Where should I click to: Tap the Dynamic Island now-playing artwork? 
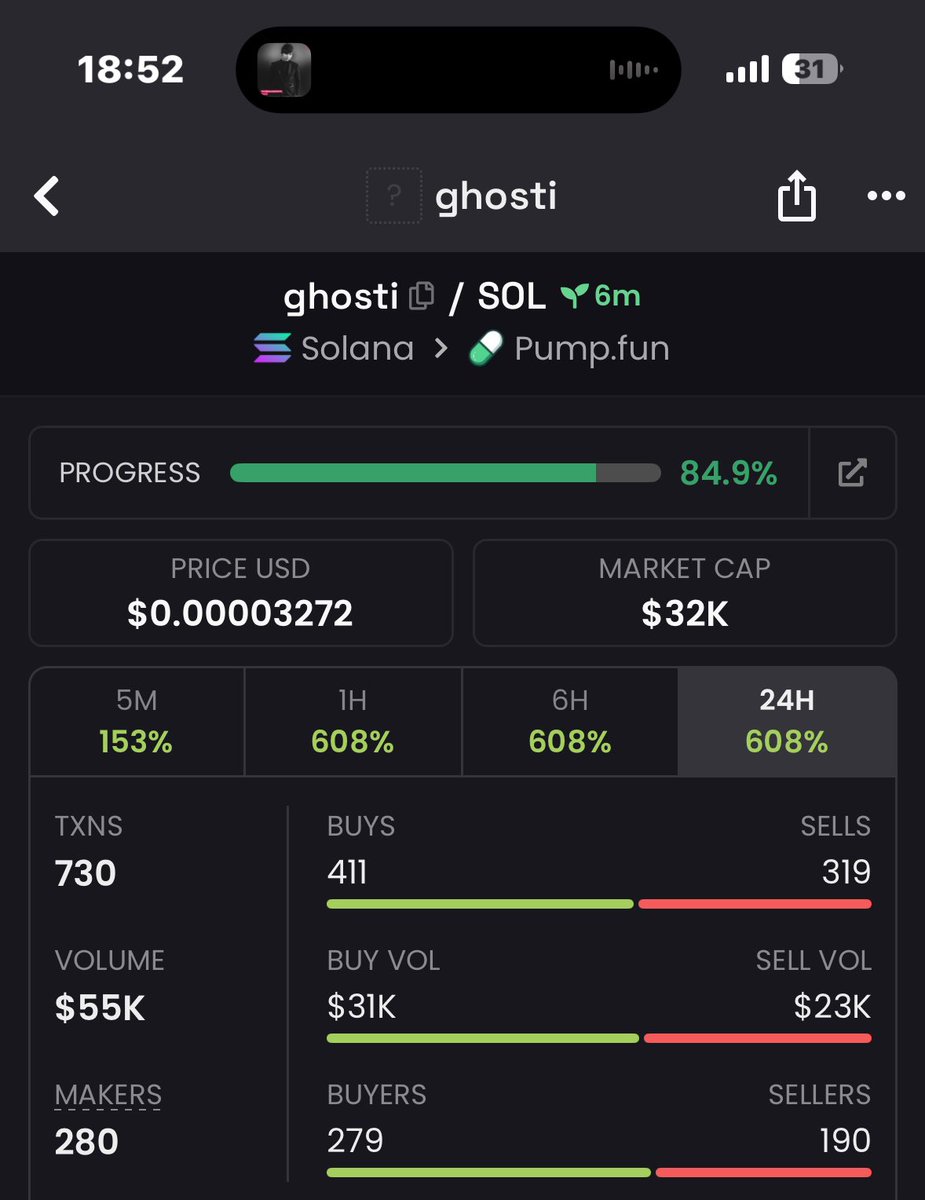click(x=284, y=70)
